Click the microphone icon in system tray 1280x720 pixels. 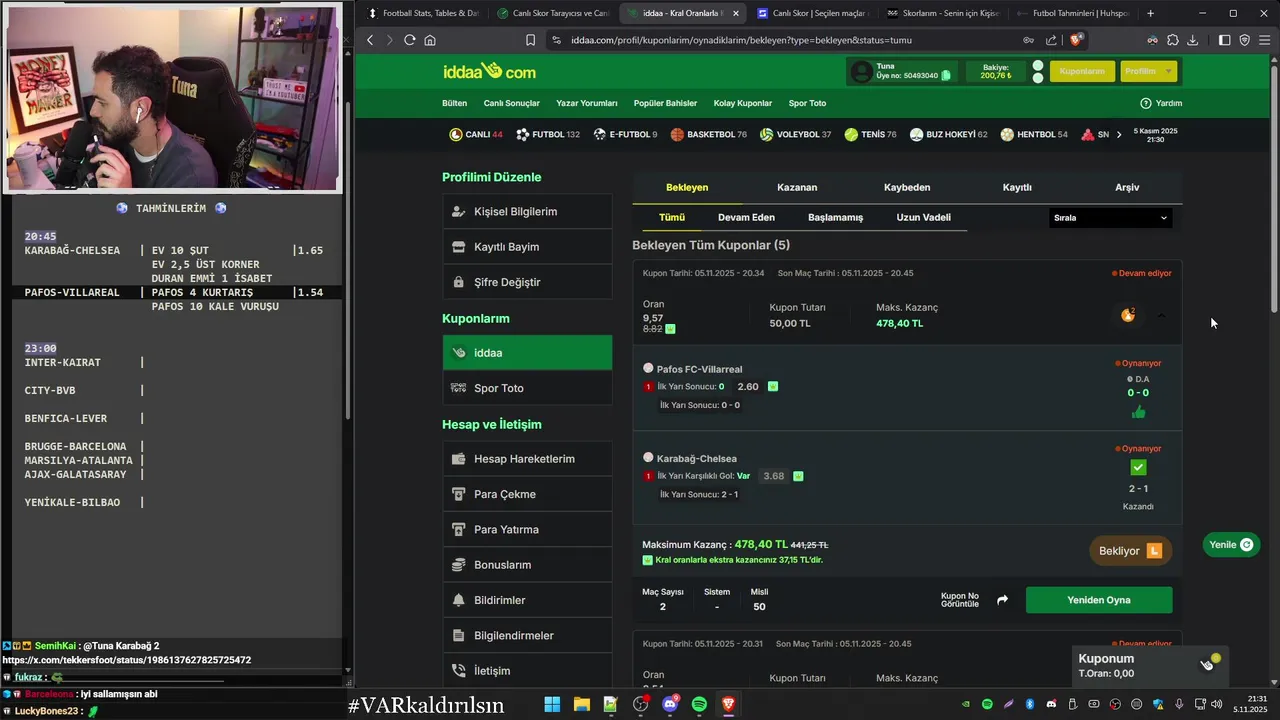coord(1180,704)
